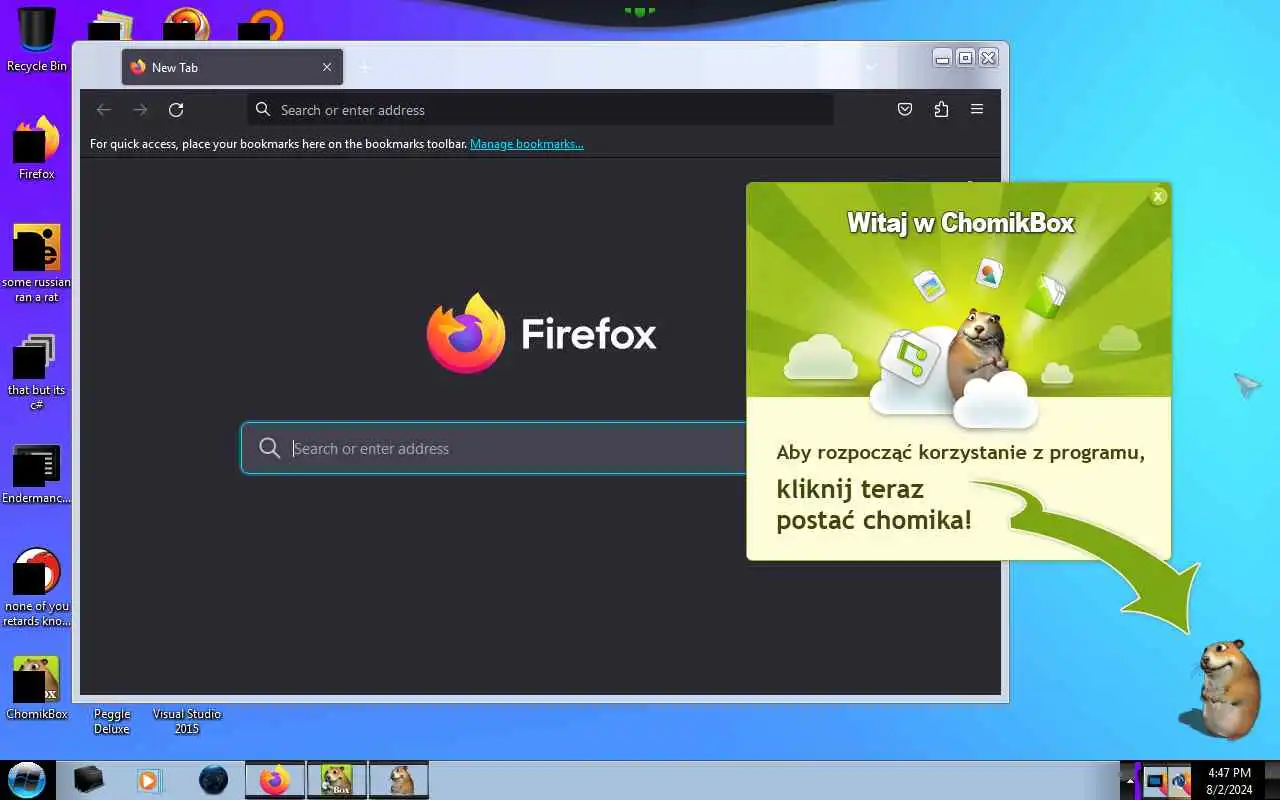
Task: Go forward in Firefox
Action: click(x=140, y=110)
